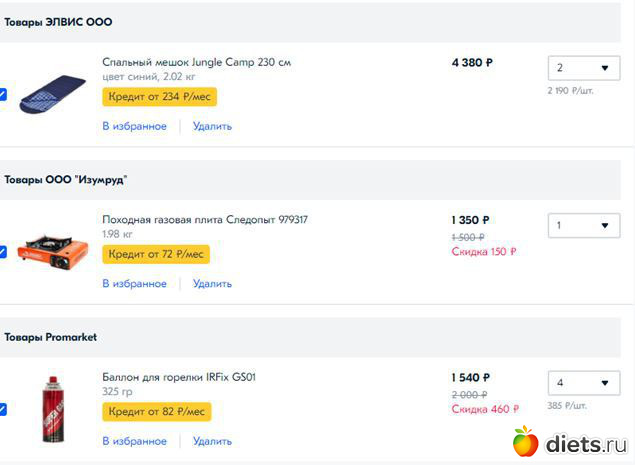Expand quantity selector for the gas stove
Image resolution: width=635 pixels, height=465 pixels.
click(x=584, y=225)
